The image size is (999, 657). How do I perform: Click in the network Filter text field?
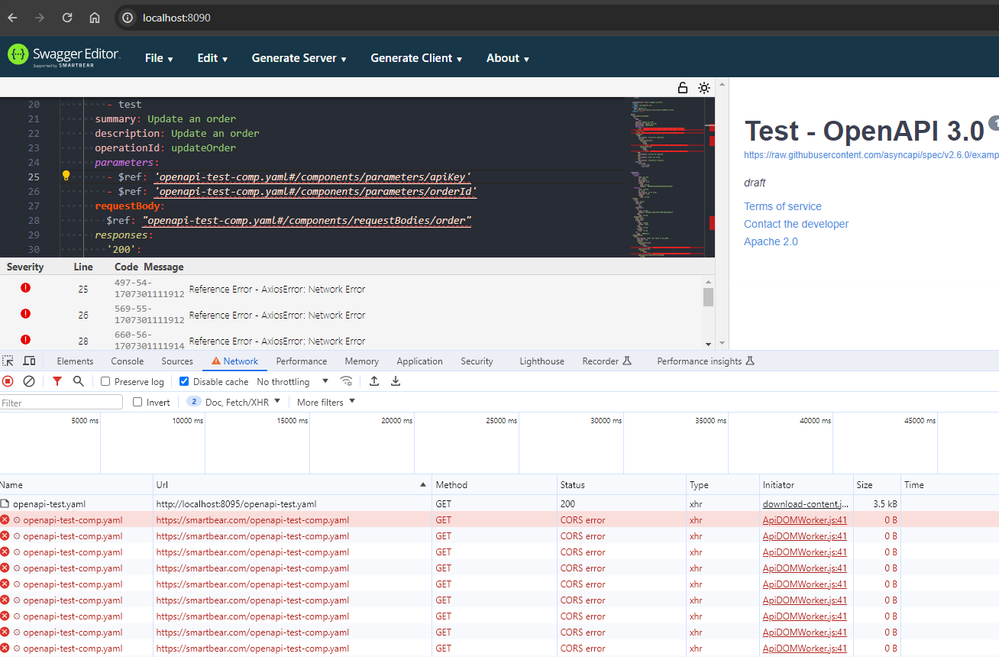61,402
